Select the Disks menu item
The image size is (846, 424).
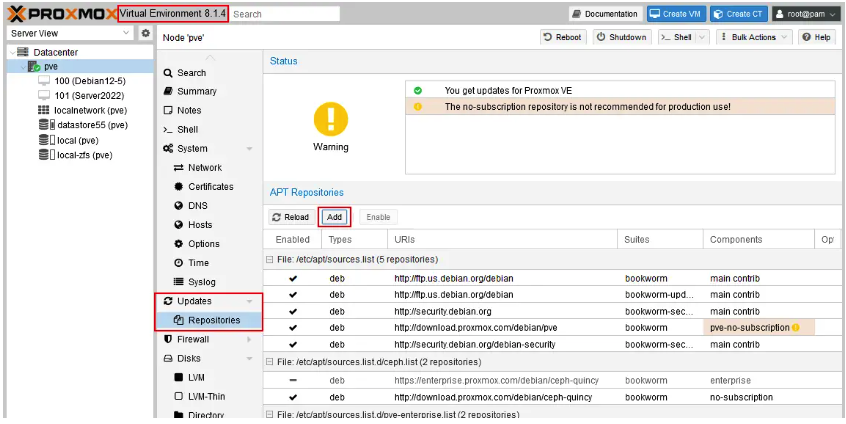click(189, 358)
